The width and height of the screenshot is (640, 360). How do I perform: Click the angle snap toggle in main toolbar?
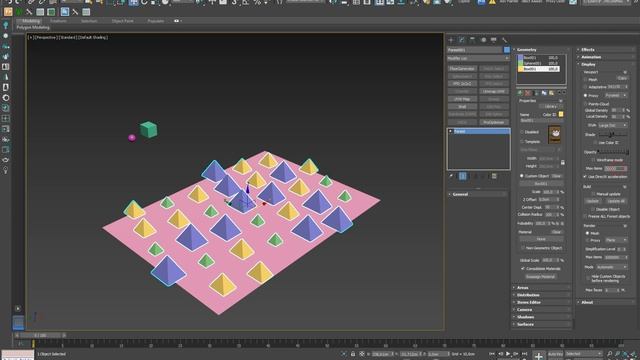pyautogui.click(x=245, y=2)
